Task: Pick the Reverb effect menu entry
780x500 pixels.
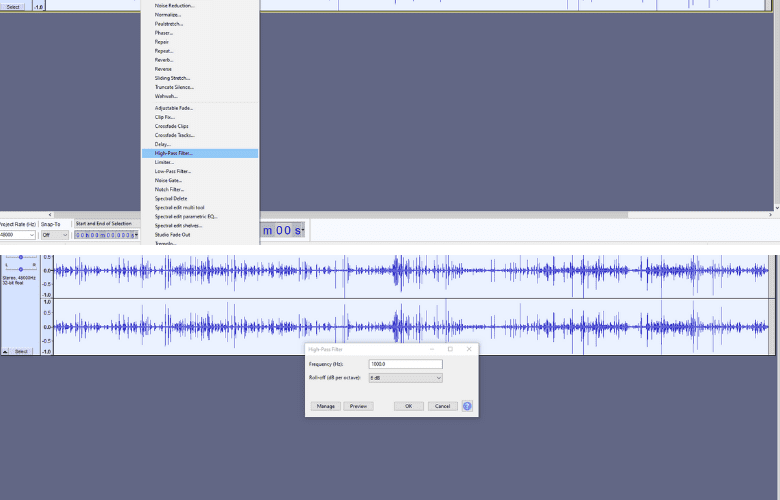Action: pyautogui.click(x=164, y=60)
